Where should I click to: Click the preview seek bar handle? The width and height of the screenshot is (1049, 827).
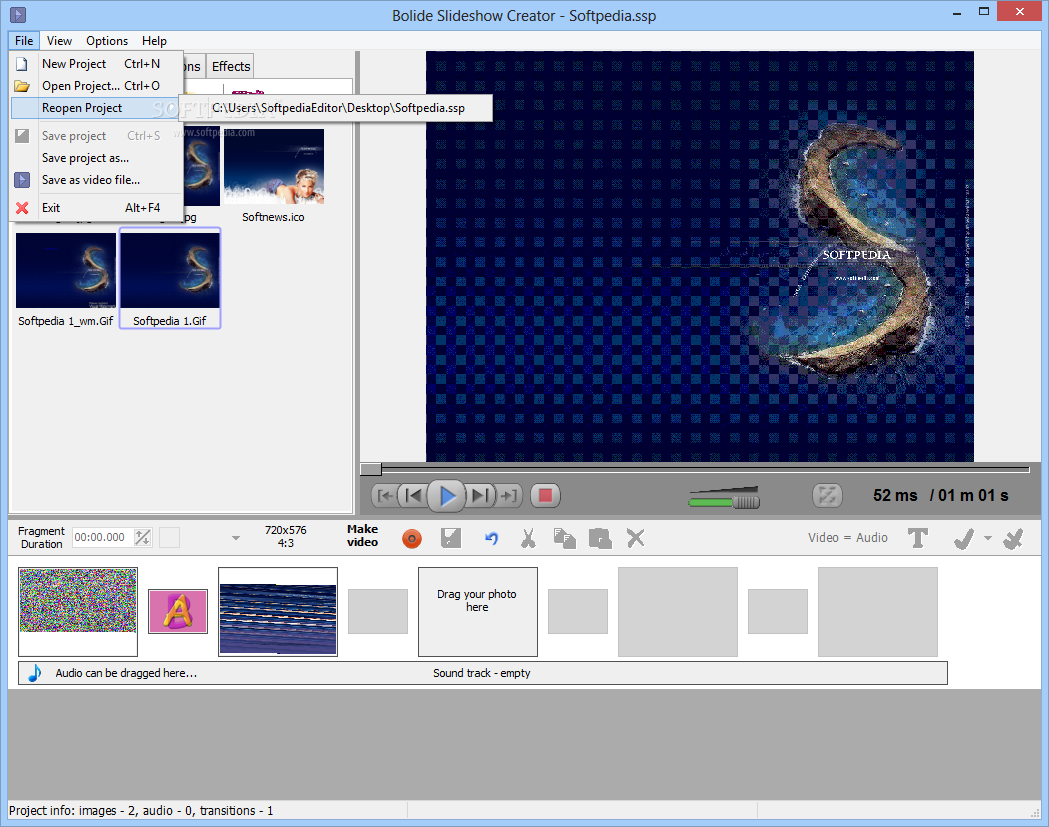tap(371, 468)
